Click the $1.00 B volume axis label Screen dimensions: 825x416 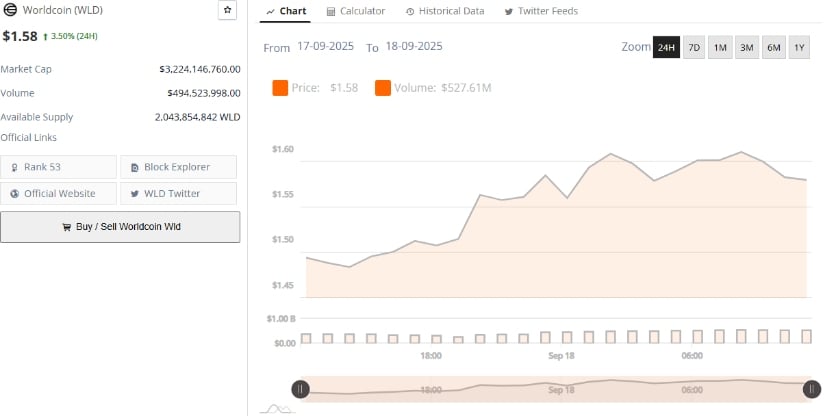[x=281, y=319]
